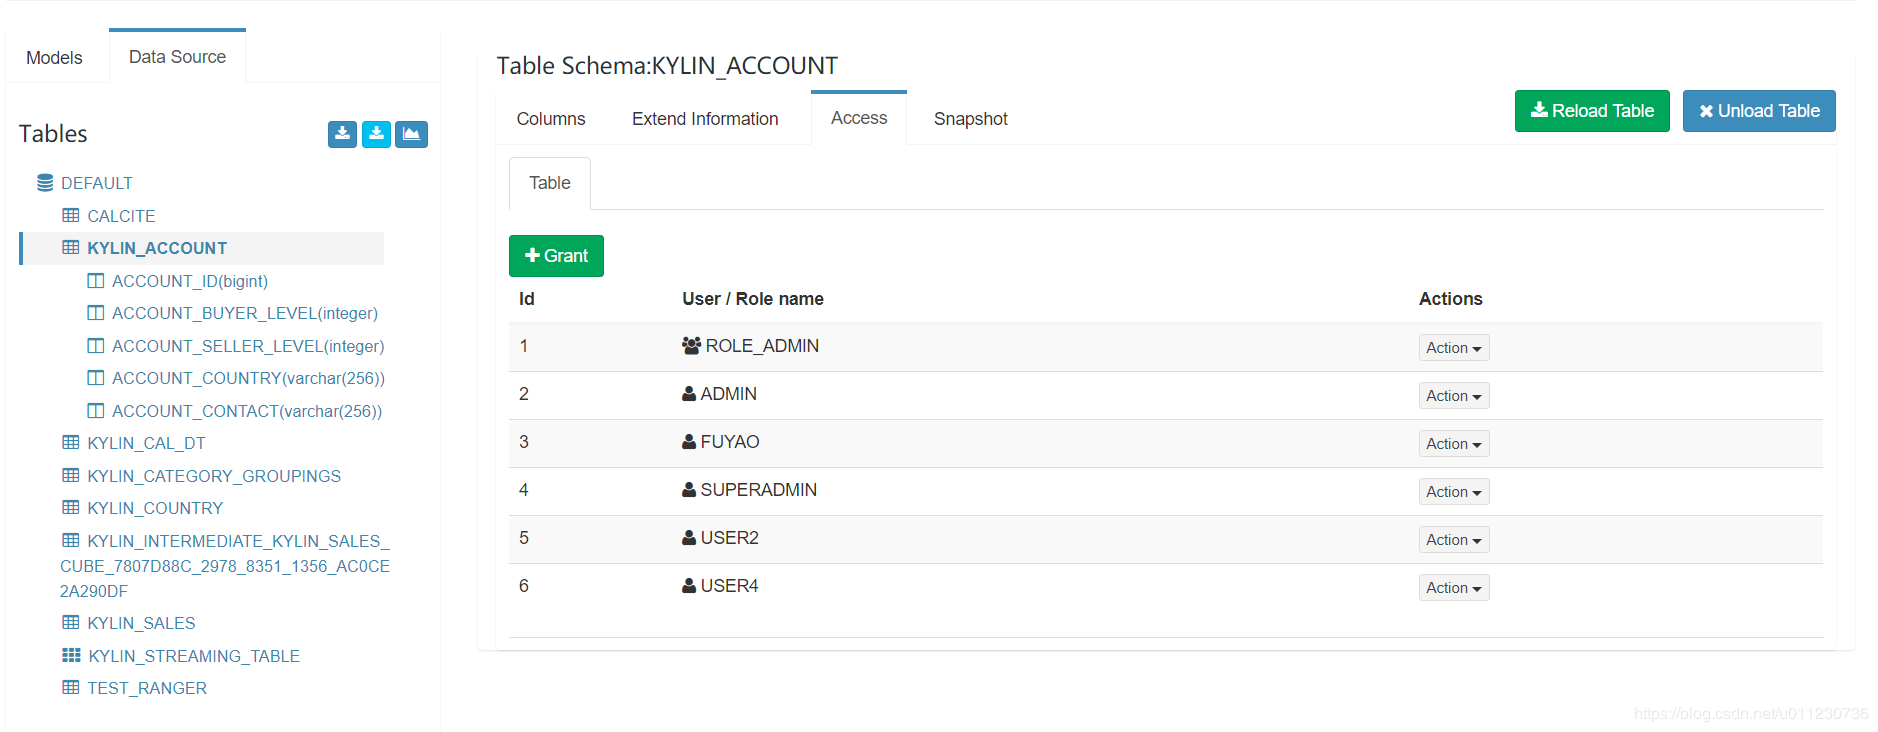Click the green Grant button
Screen dimensions: 1878x732
(x=556, y=256)
